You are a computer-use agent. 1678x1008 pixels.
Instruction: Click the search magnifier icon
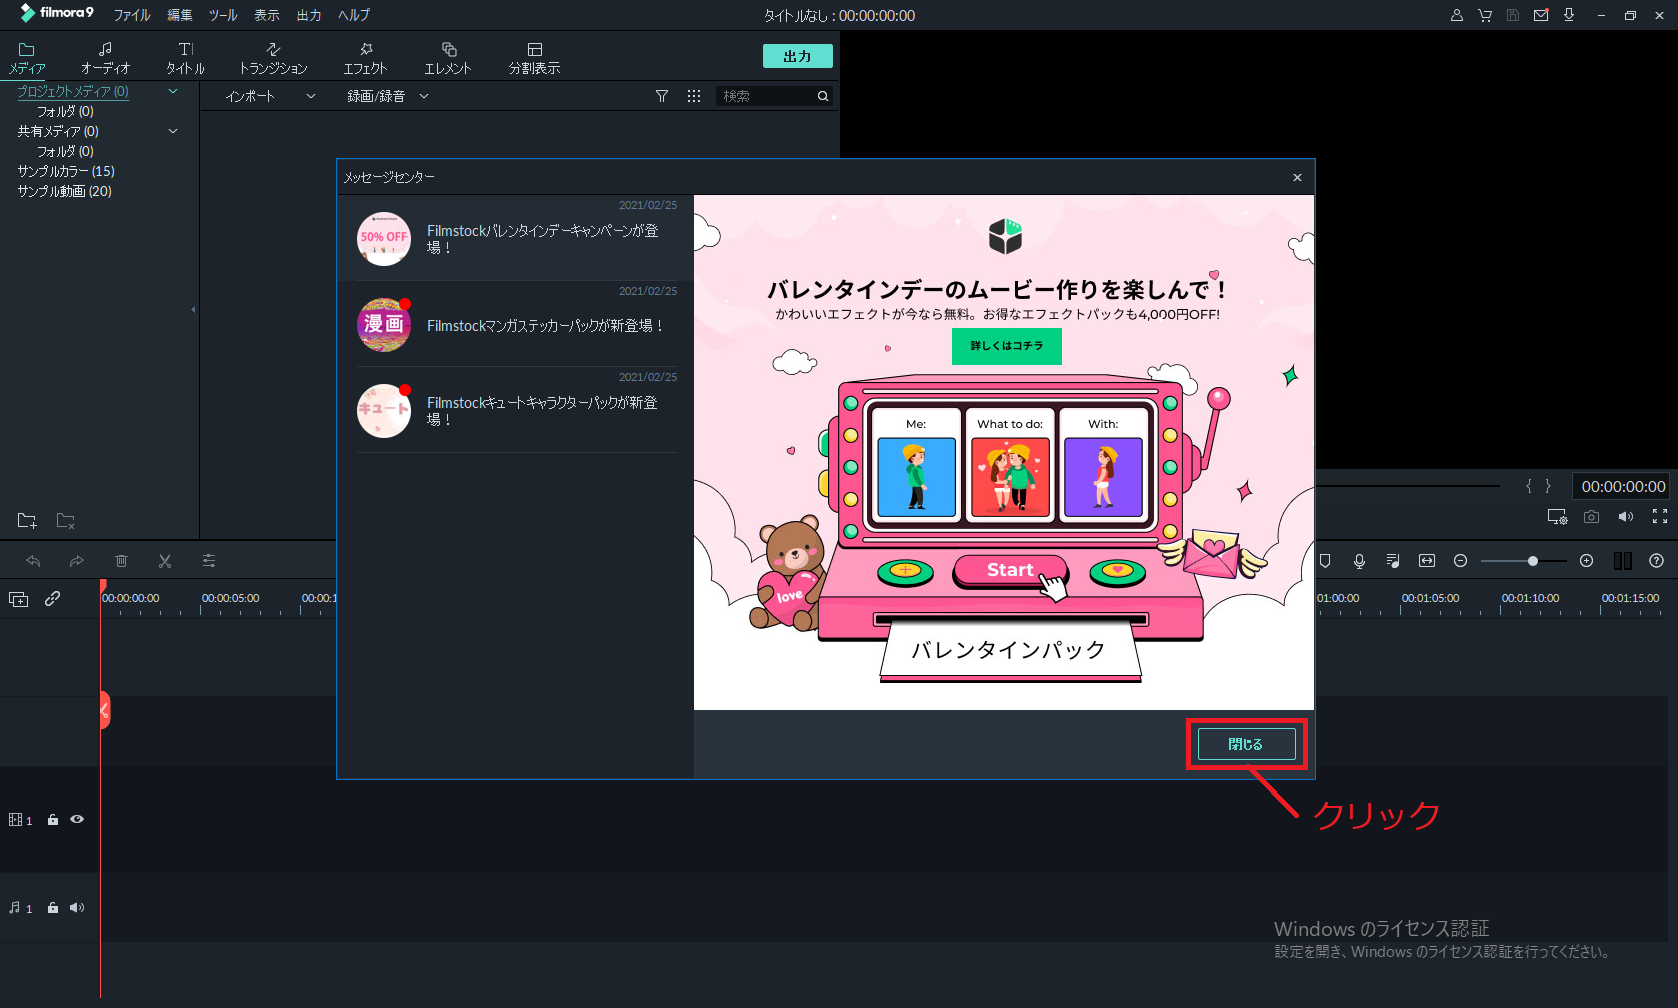point(823,96)
